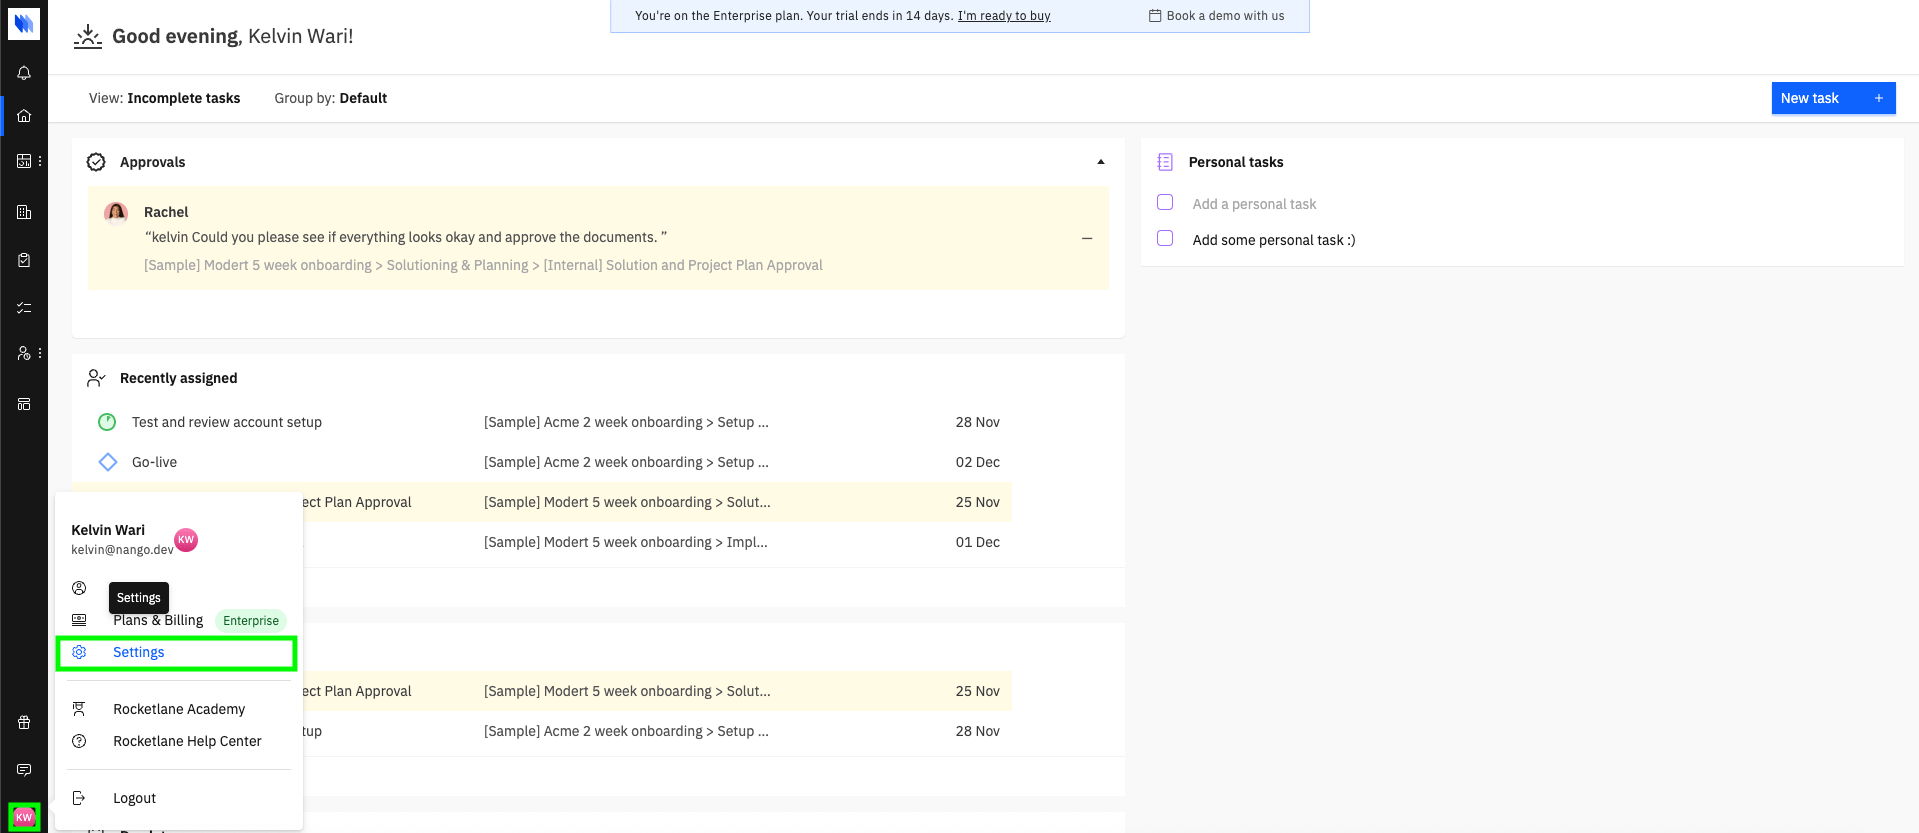This screenshot has width=1919, height=833.
Task: Open task Test and review account setup
Action: [227, 422]
